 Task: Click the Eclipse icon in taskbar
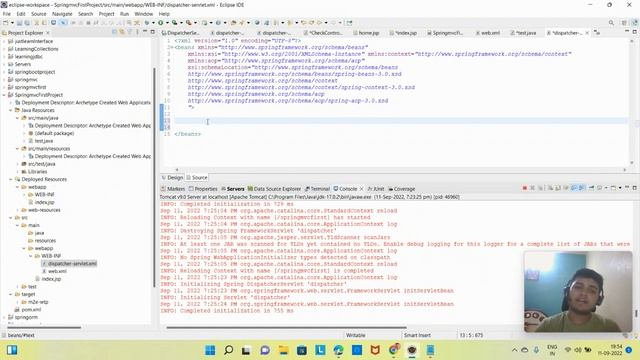pos(412,350)
